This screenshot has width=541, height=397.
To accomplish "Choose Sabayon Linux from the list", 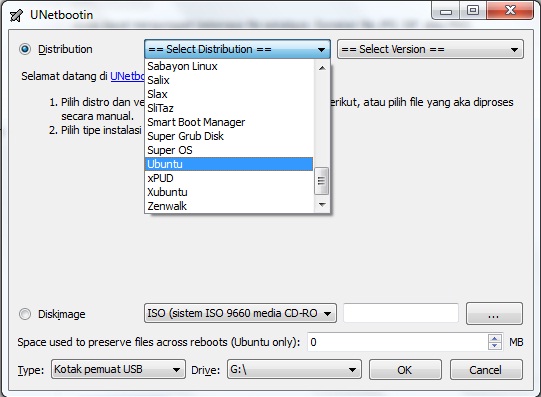I will [x=229, y=66].
